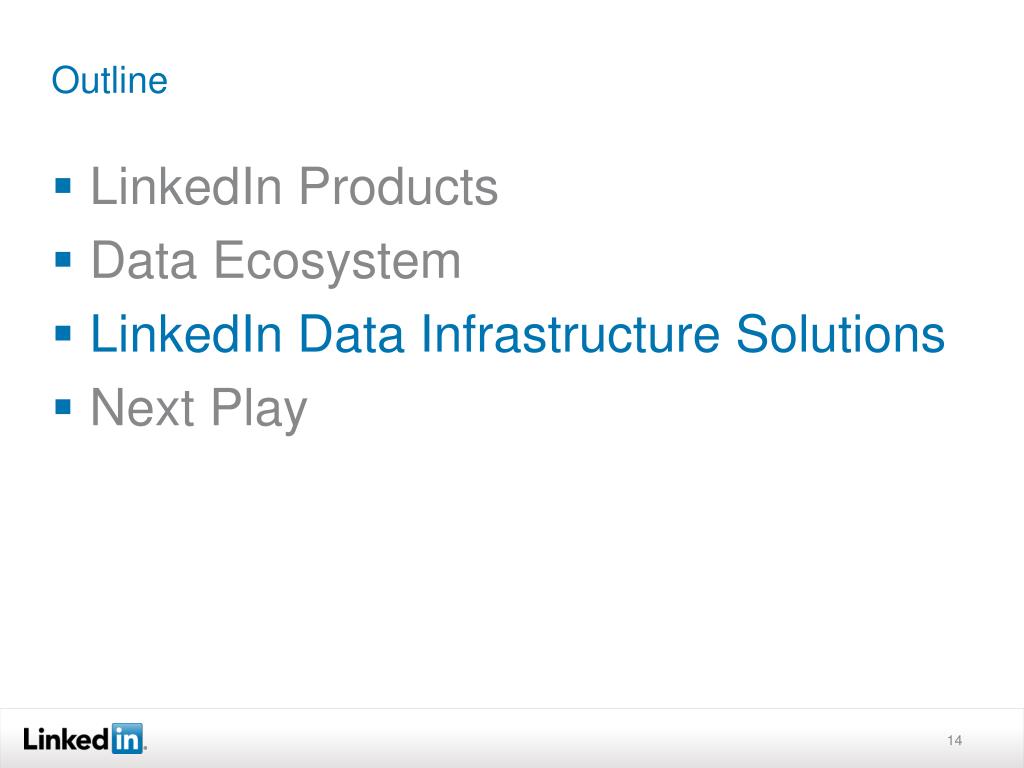Click the bullet beside LinkedIn Data Infrastructure Solutions
This screenshot has height=768, width=1024.
pyautogui.click(x=63, y=333)
